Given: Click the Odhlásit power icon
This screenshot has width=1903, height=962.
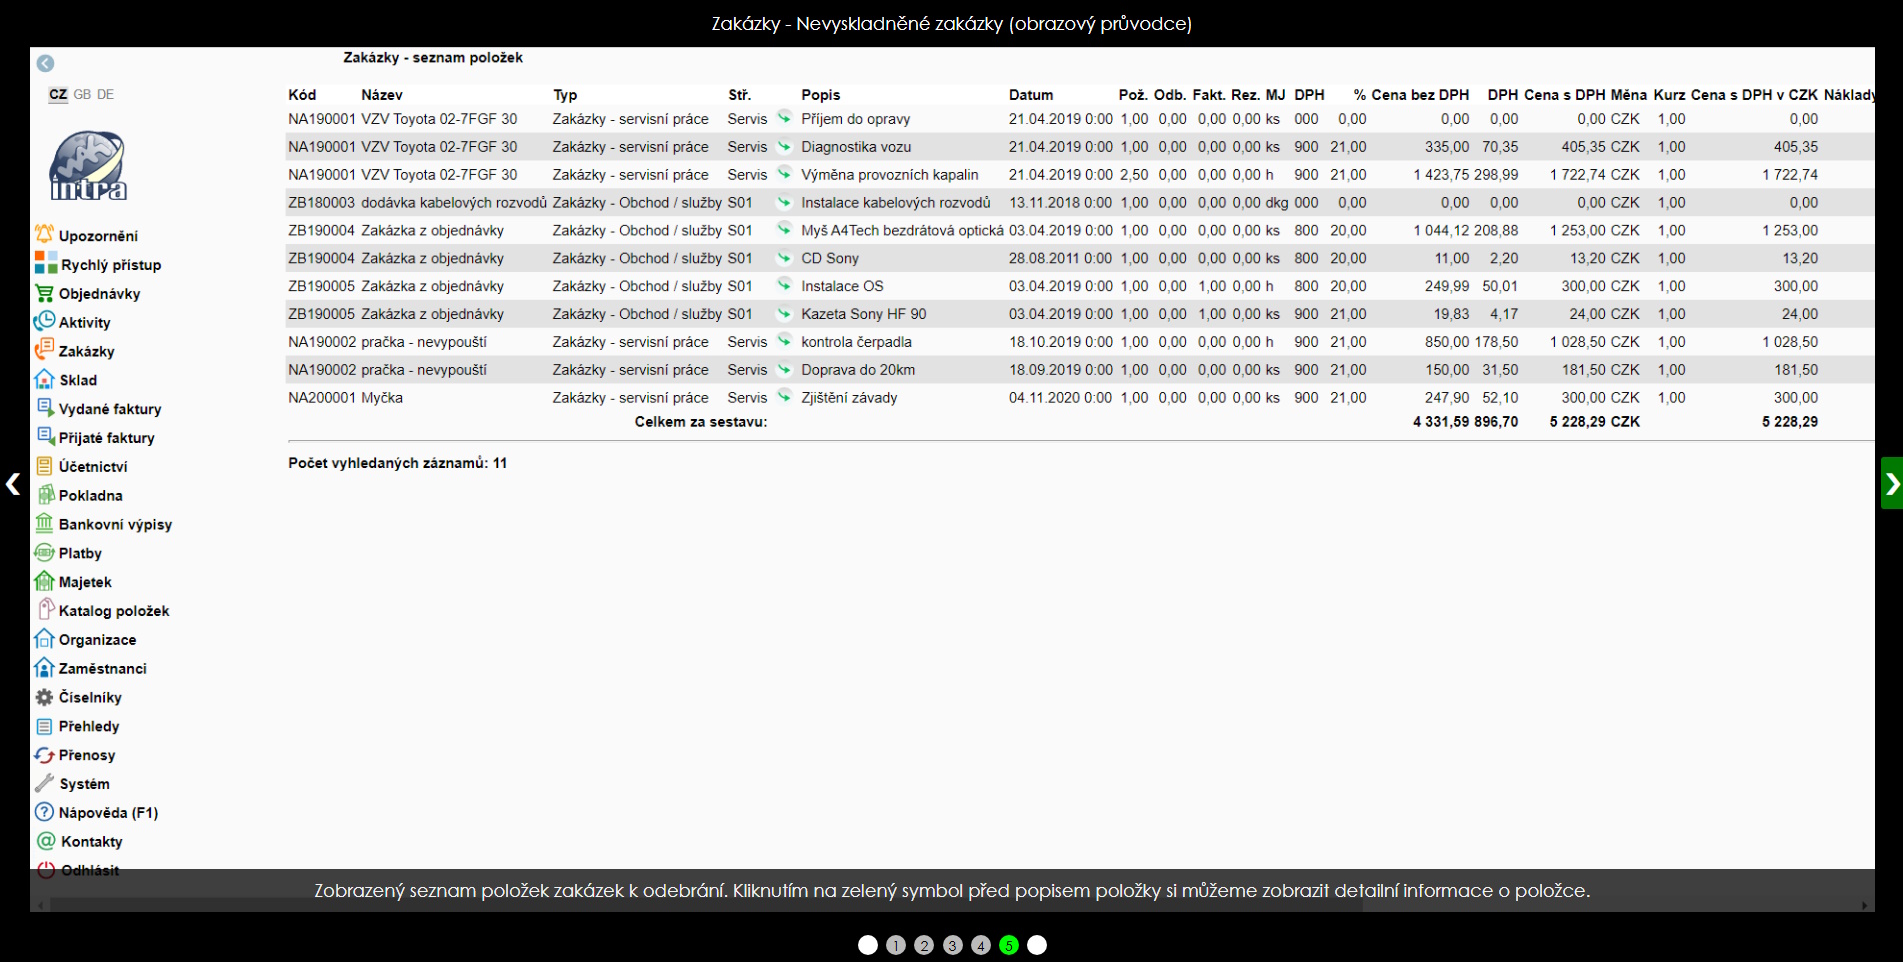Looking at the screenshot, I should coord(46,870).
